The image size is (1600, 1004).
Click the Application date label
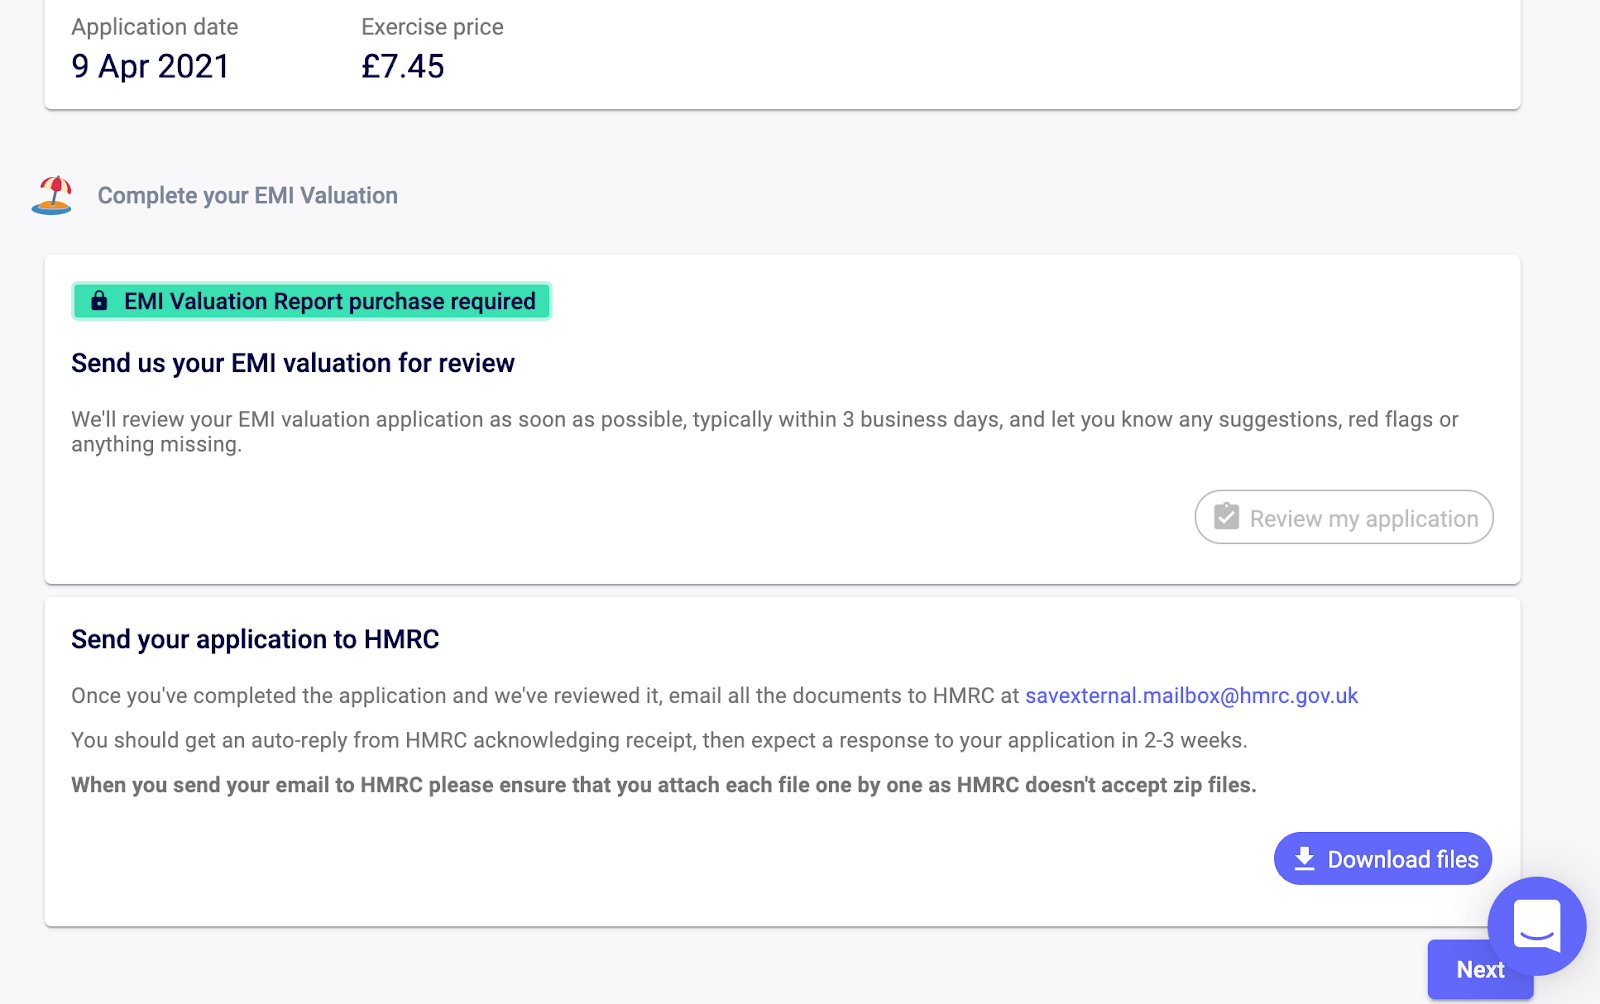[x=155, y=27]
